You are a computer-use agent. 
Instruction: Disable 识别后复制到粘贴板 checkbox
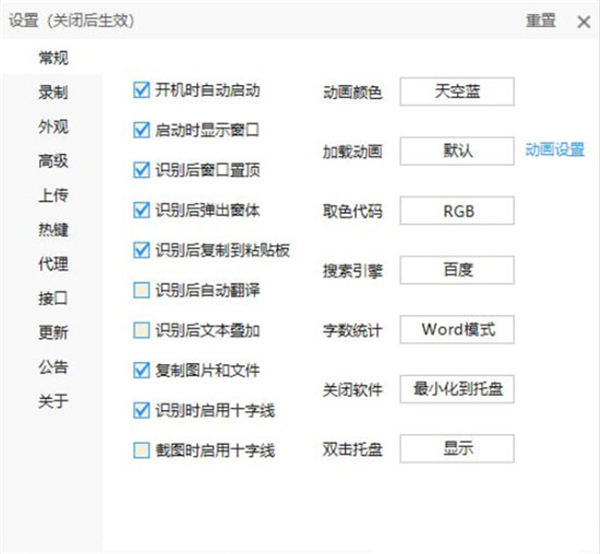click(x=141, y=250)
